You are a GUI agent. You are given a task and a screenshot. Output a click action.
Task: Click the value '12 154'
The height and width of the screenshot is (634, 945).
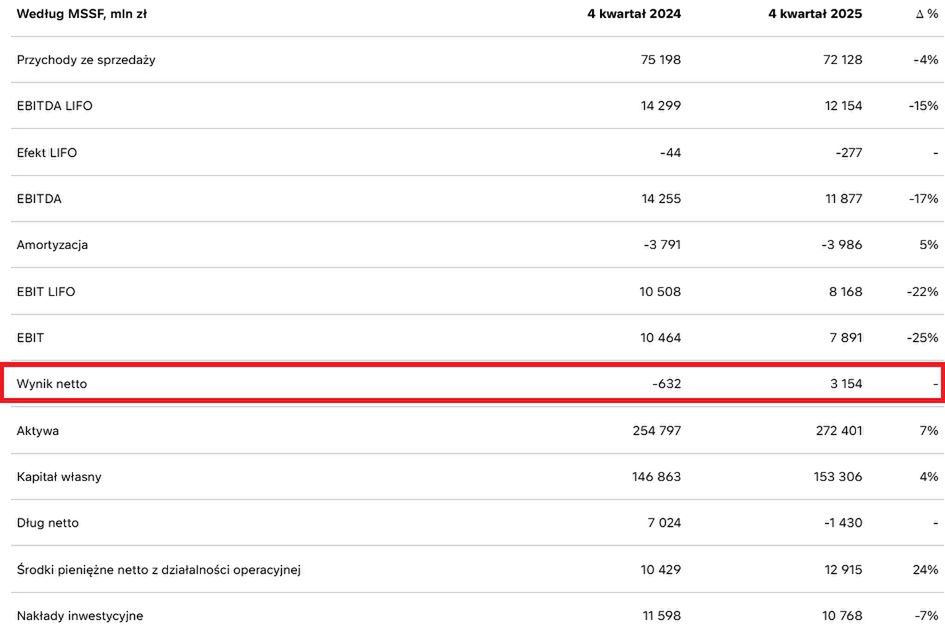click(843, 105)
